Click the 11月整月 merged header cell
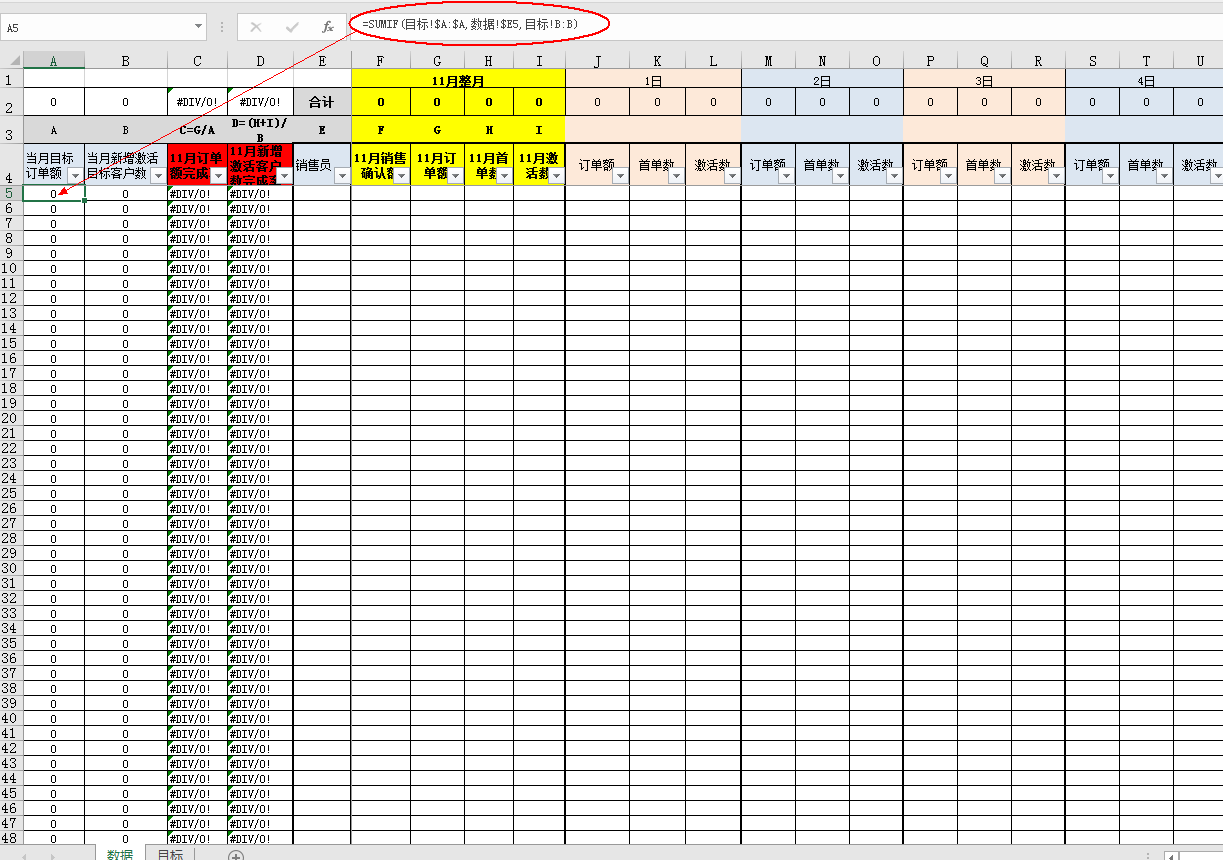 [x=458, y=79]
